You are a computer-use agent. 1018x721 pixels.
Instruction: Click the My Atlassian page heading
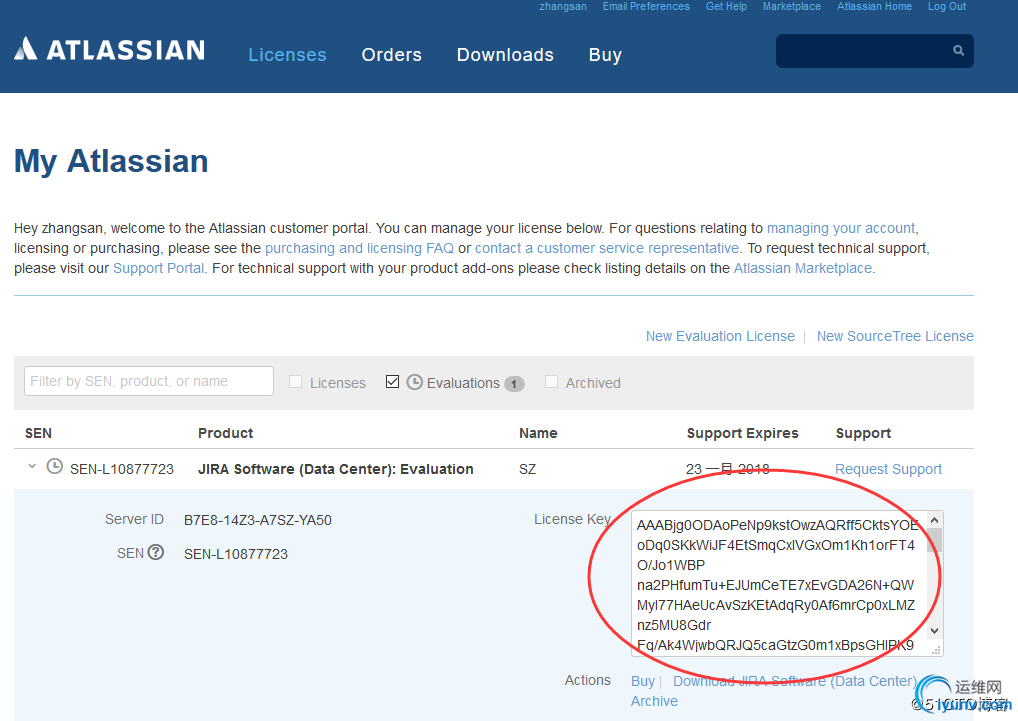coord(111,161)
